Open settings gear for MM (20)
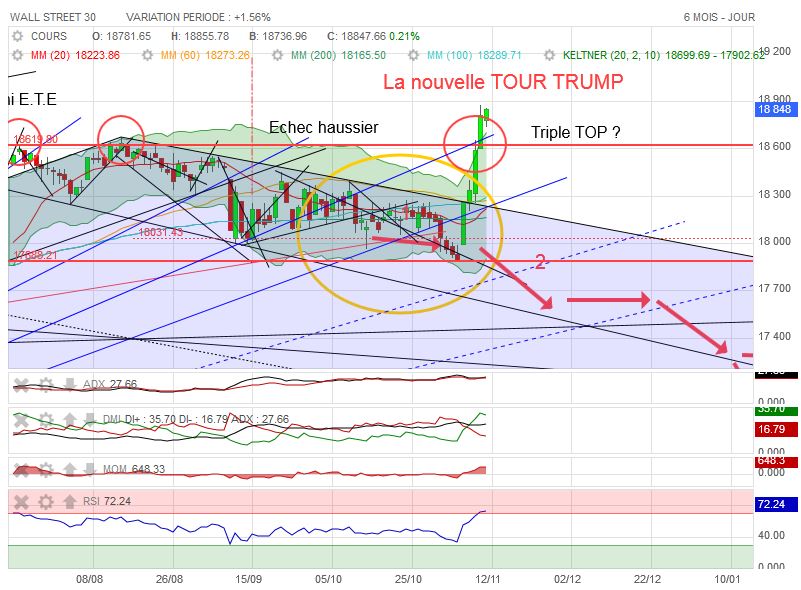Viewport: 801px width, 590px height. [18, 55]
